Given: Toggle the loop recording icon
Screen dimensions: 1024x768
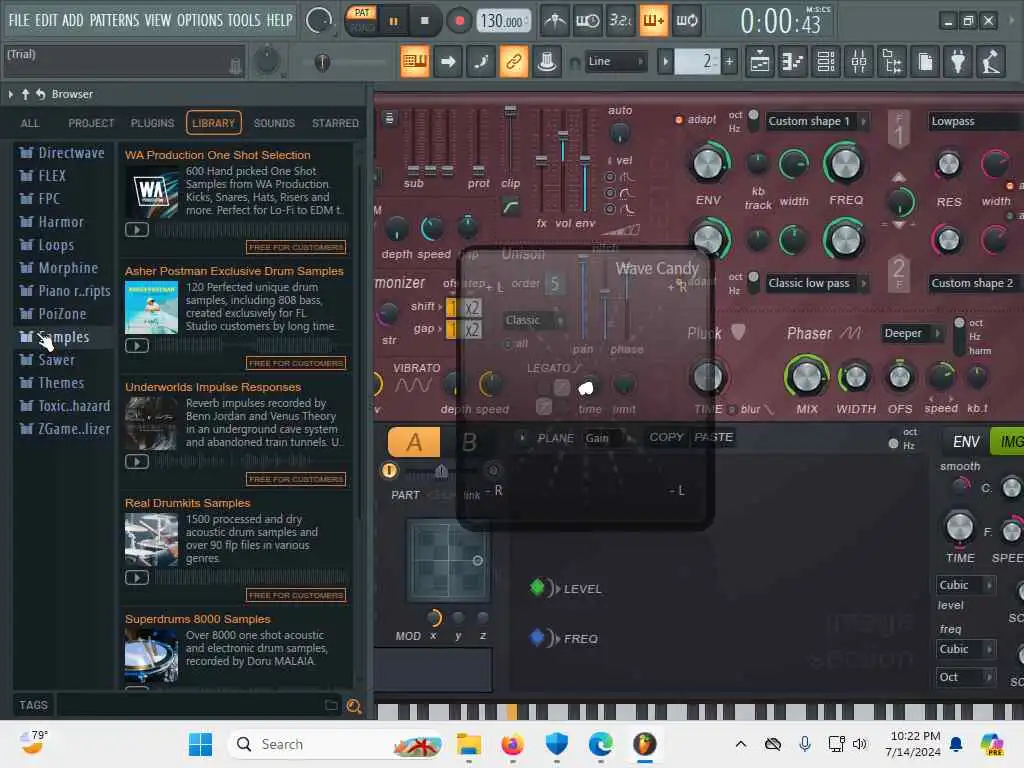Looking at the screenshot, I should pyautogui.click(x=686, y=22).
